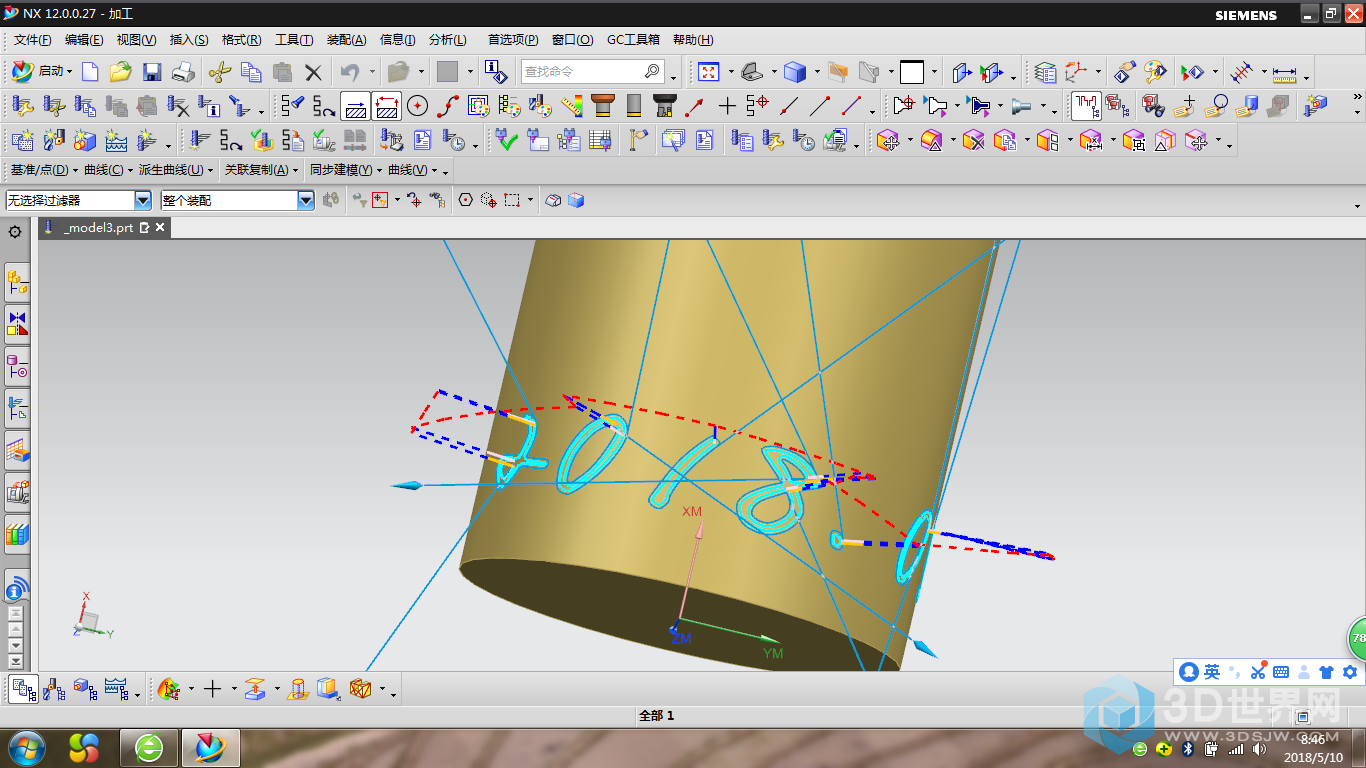Click the Machine Tool view icon at bottom
The height and width of the screenshot is (768, 1366).
[54, 689]
